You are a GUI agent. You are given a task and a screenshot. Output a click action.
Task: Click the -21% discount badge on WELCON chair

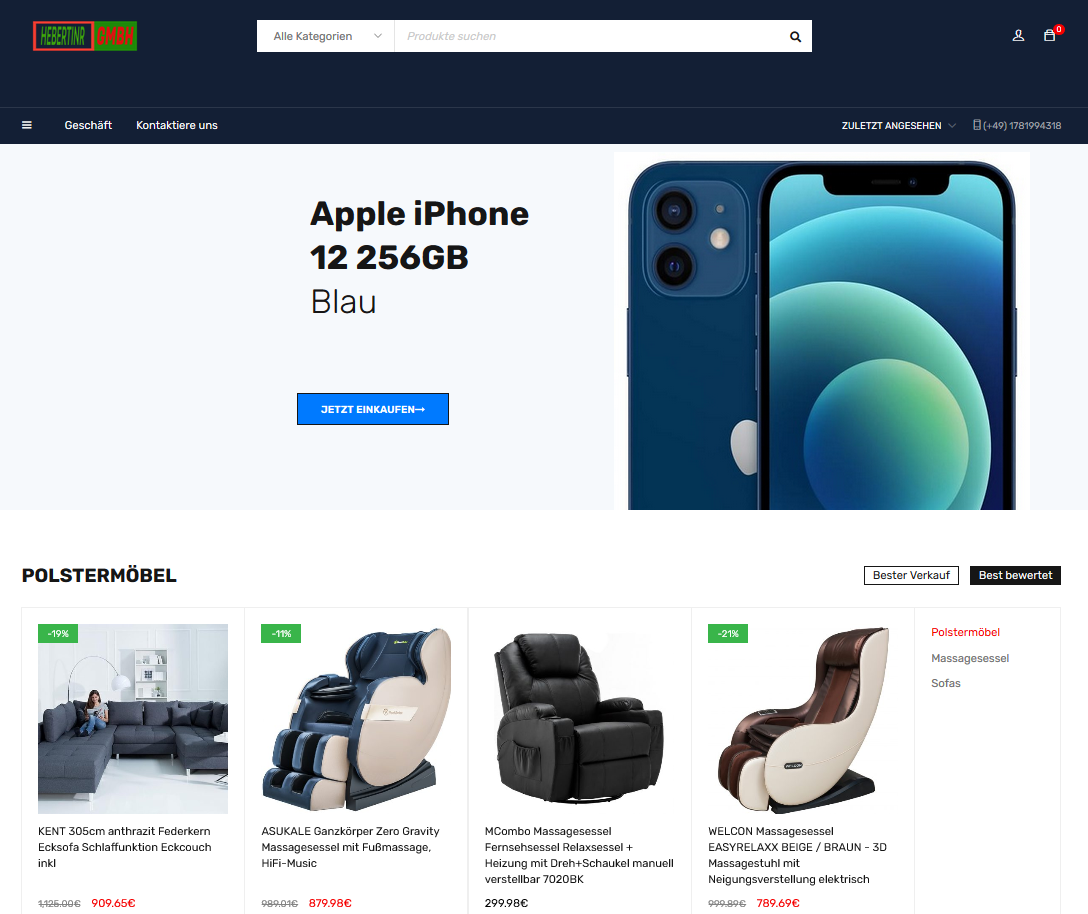point(728,634)
